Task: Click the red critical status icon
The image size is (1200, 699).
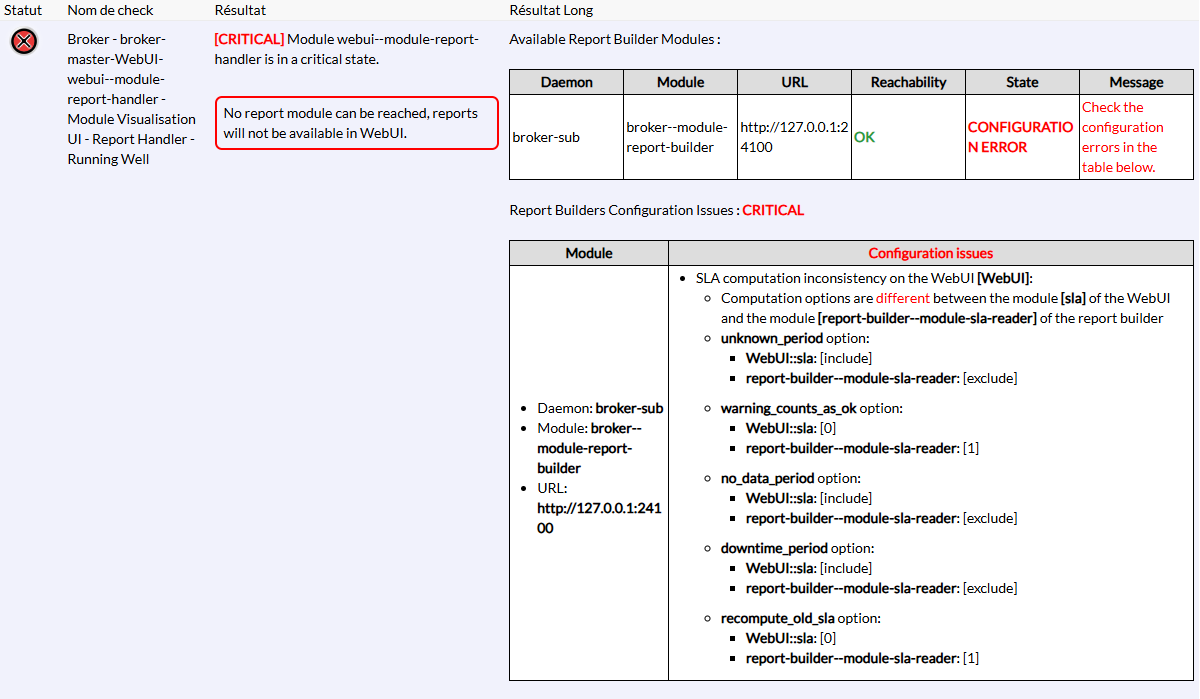Action: pyautogui.click(x=24, y=42)
